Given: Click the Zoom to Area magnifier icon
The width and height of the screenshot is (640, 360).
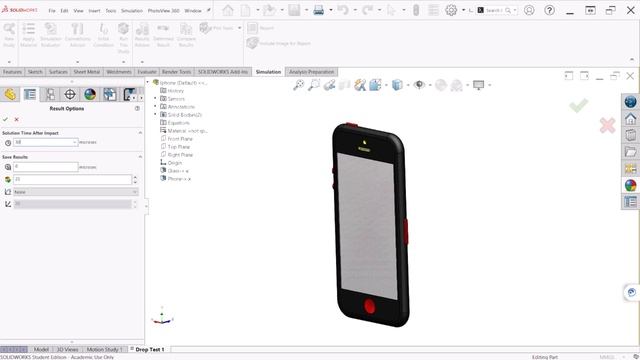Looking at the screenshot, I should (x=314, y=85).
